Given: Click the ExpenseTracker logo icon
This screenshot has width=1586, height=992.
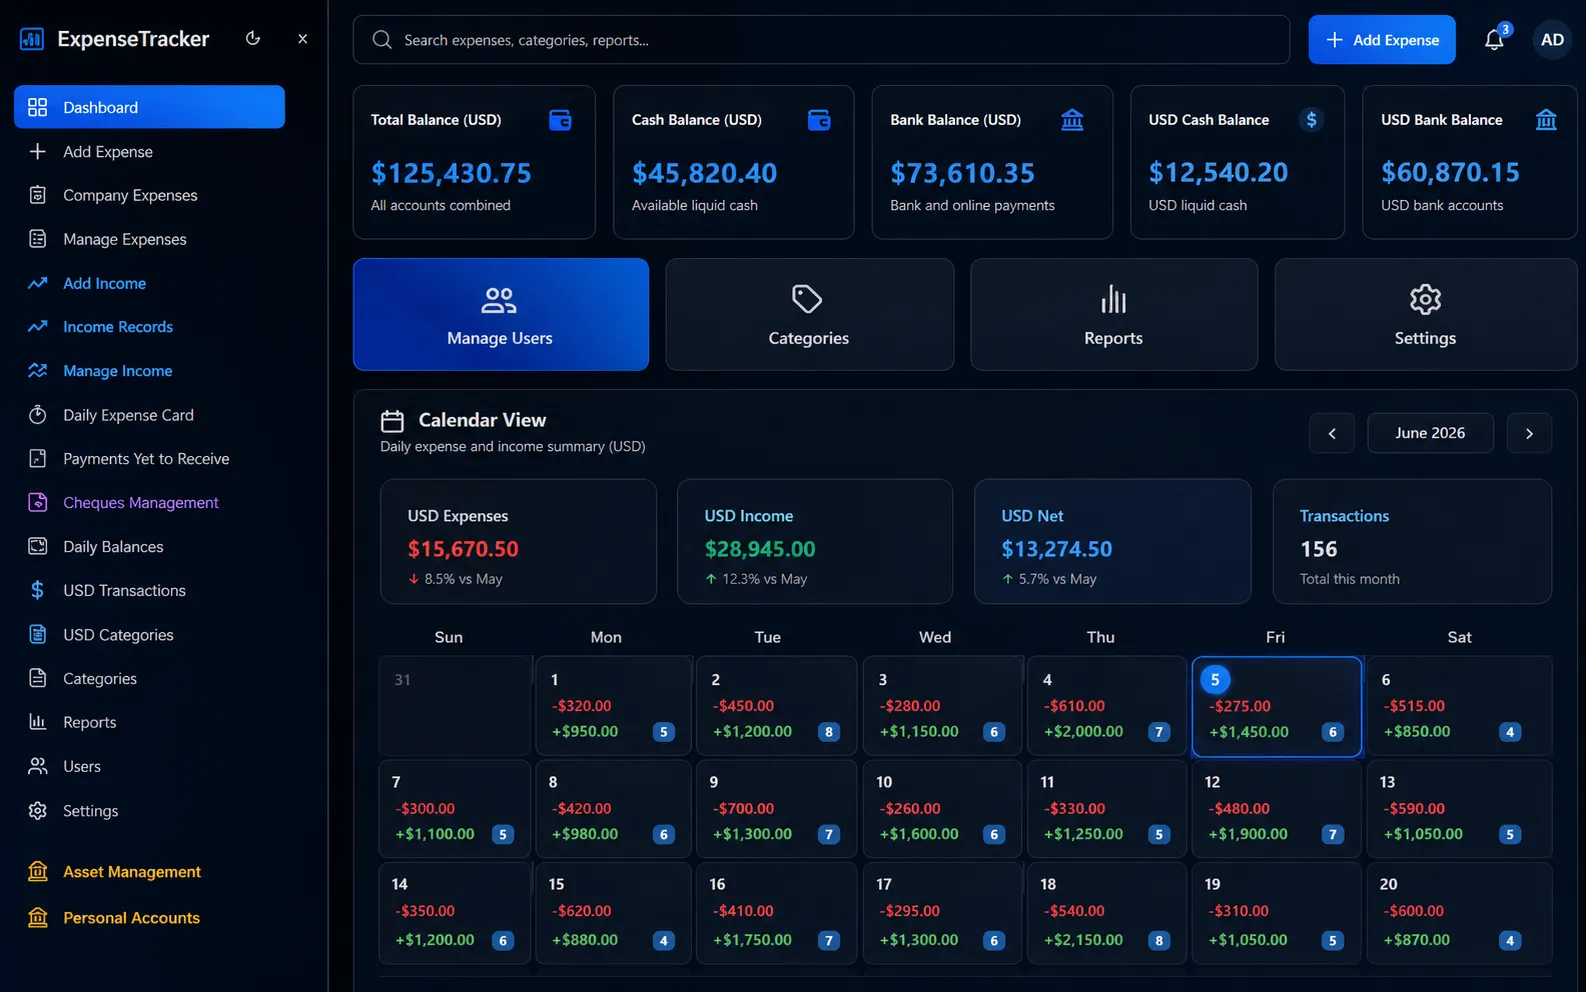Looking at the screenshot, I should click(x=32, y=39).
